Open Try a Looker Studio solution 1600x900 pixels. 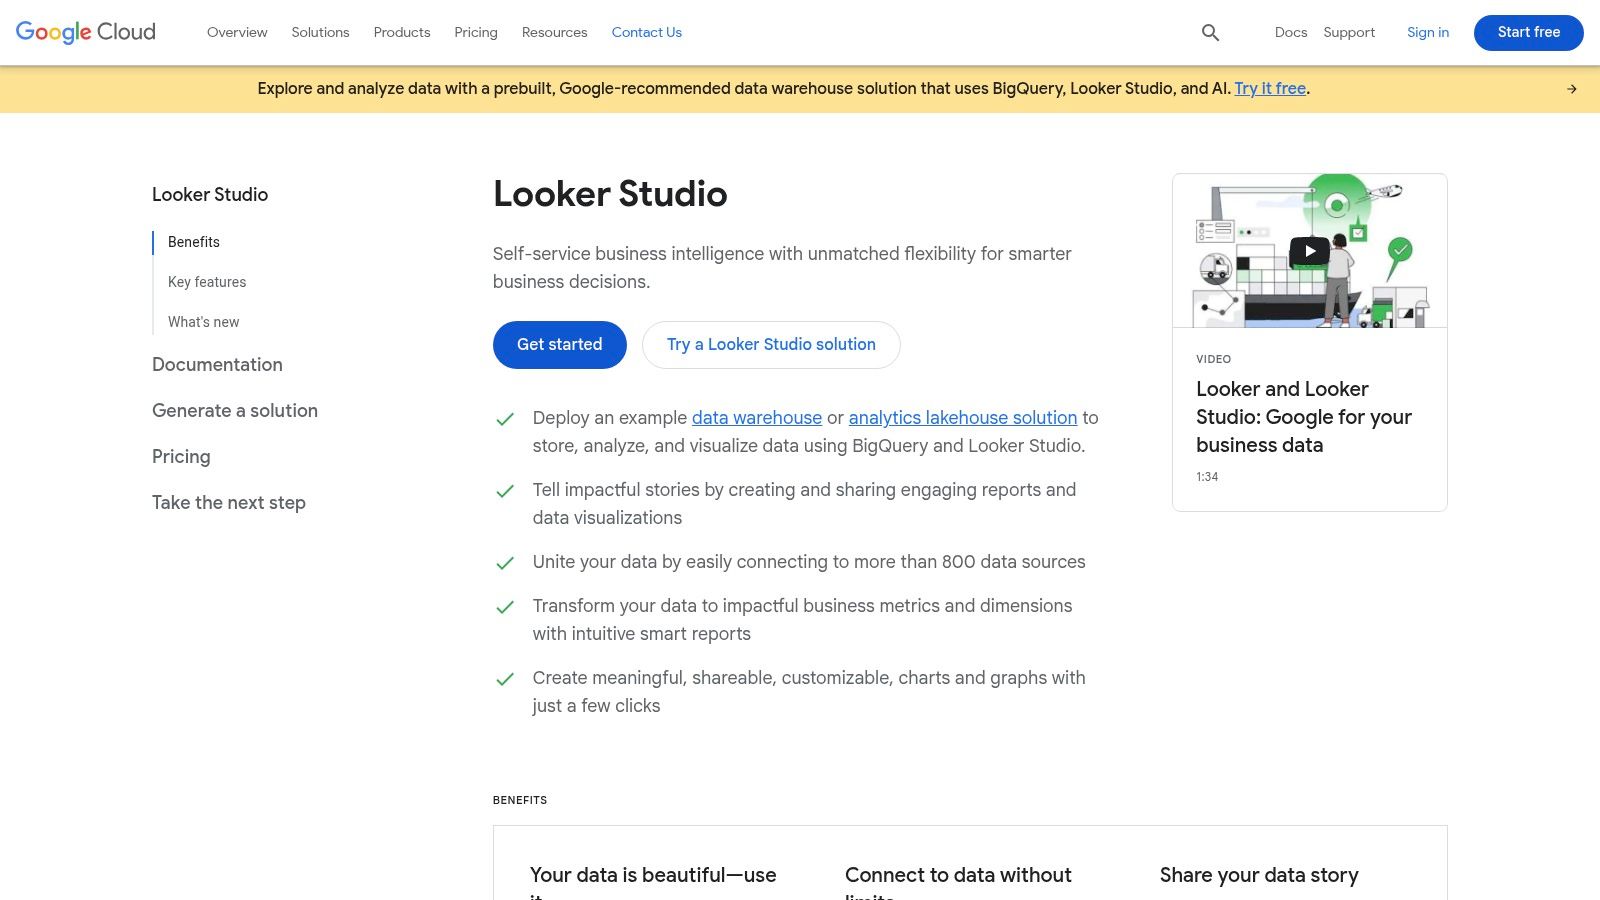pos(770,344)
